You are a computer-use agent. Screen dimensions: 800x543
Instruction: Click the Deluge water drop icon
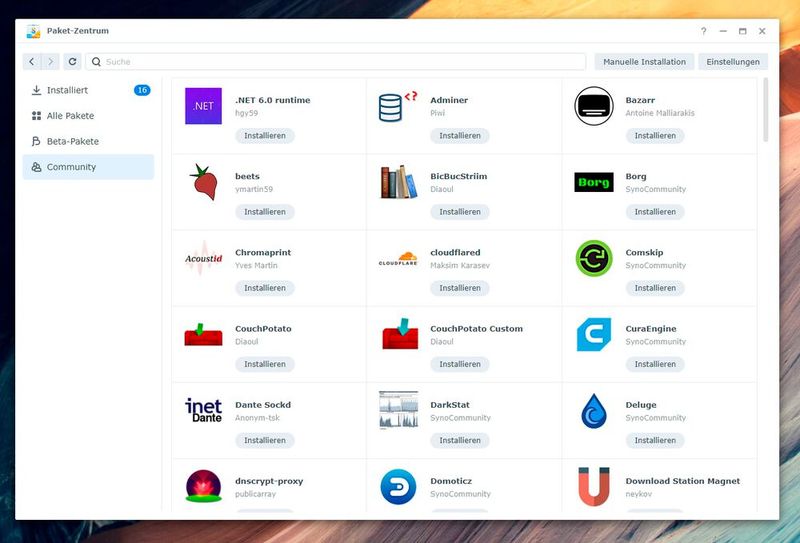click(x=594, y=411)
